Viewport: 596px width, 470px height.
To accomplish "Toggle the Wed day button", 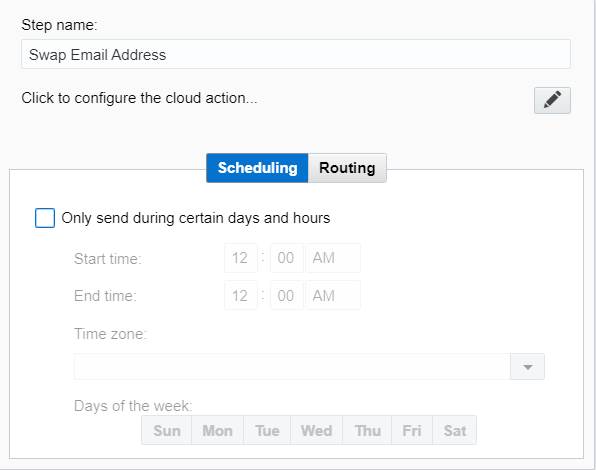I will (x=317, y=430).
